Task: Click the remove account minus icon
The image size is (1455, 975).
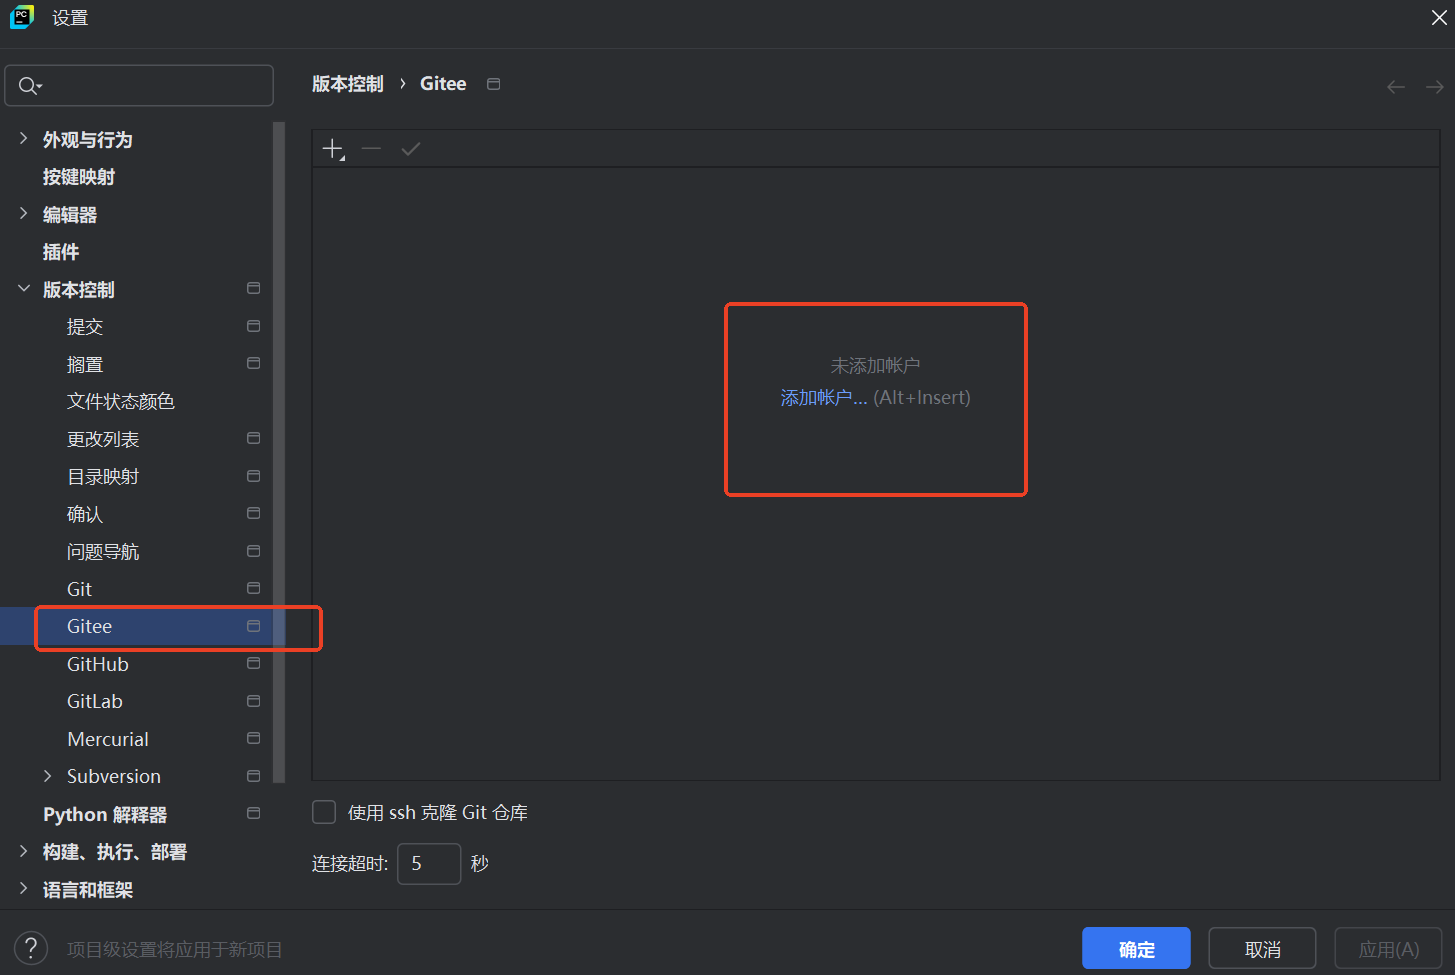Action: coord(371,148)
